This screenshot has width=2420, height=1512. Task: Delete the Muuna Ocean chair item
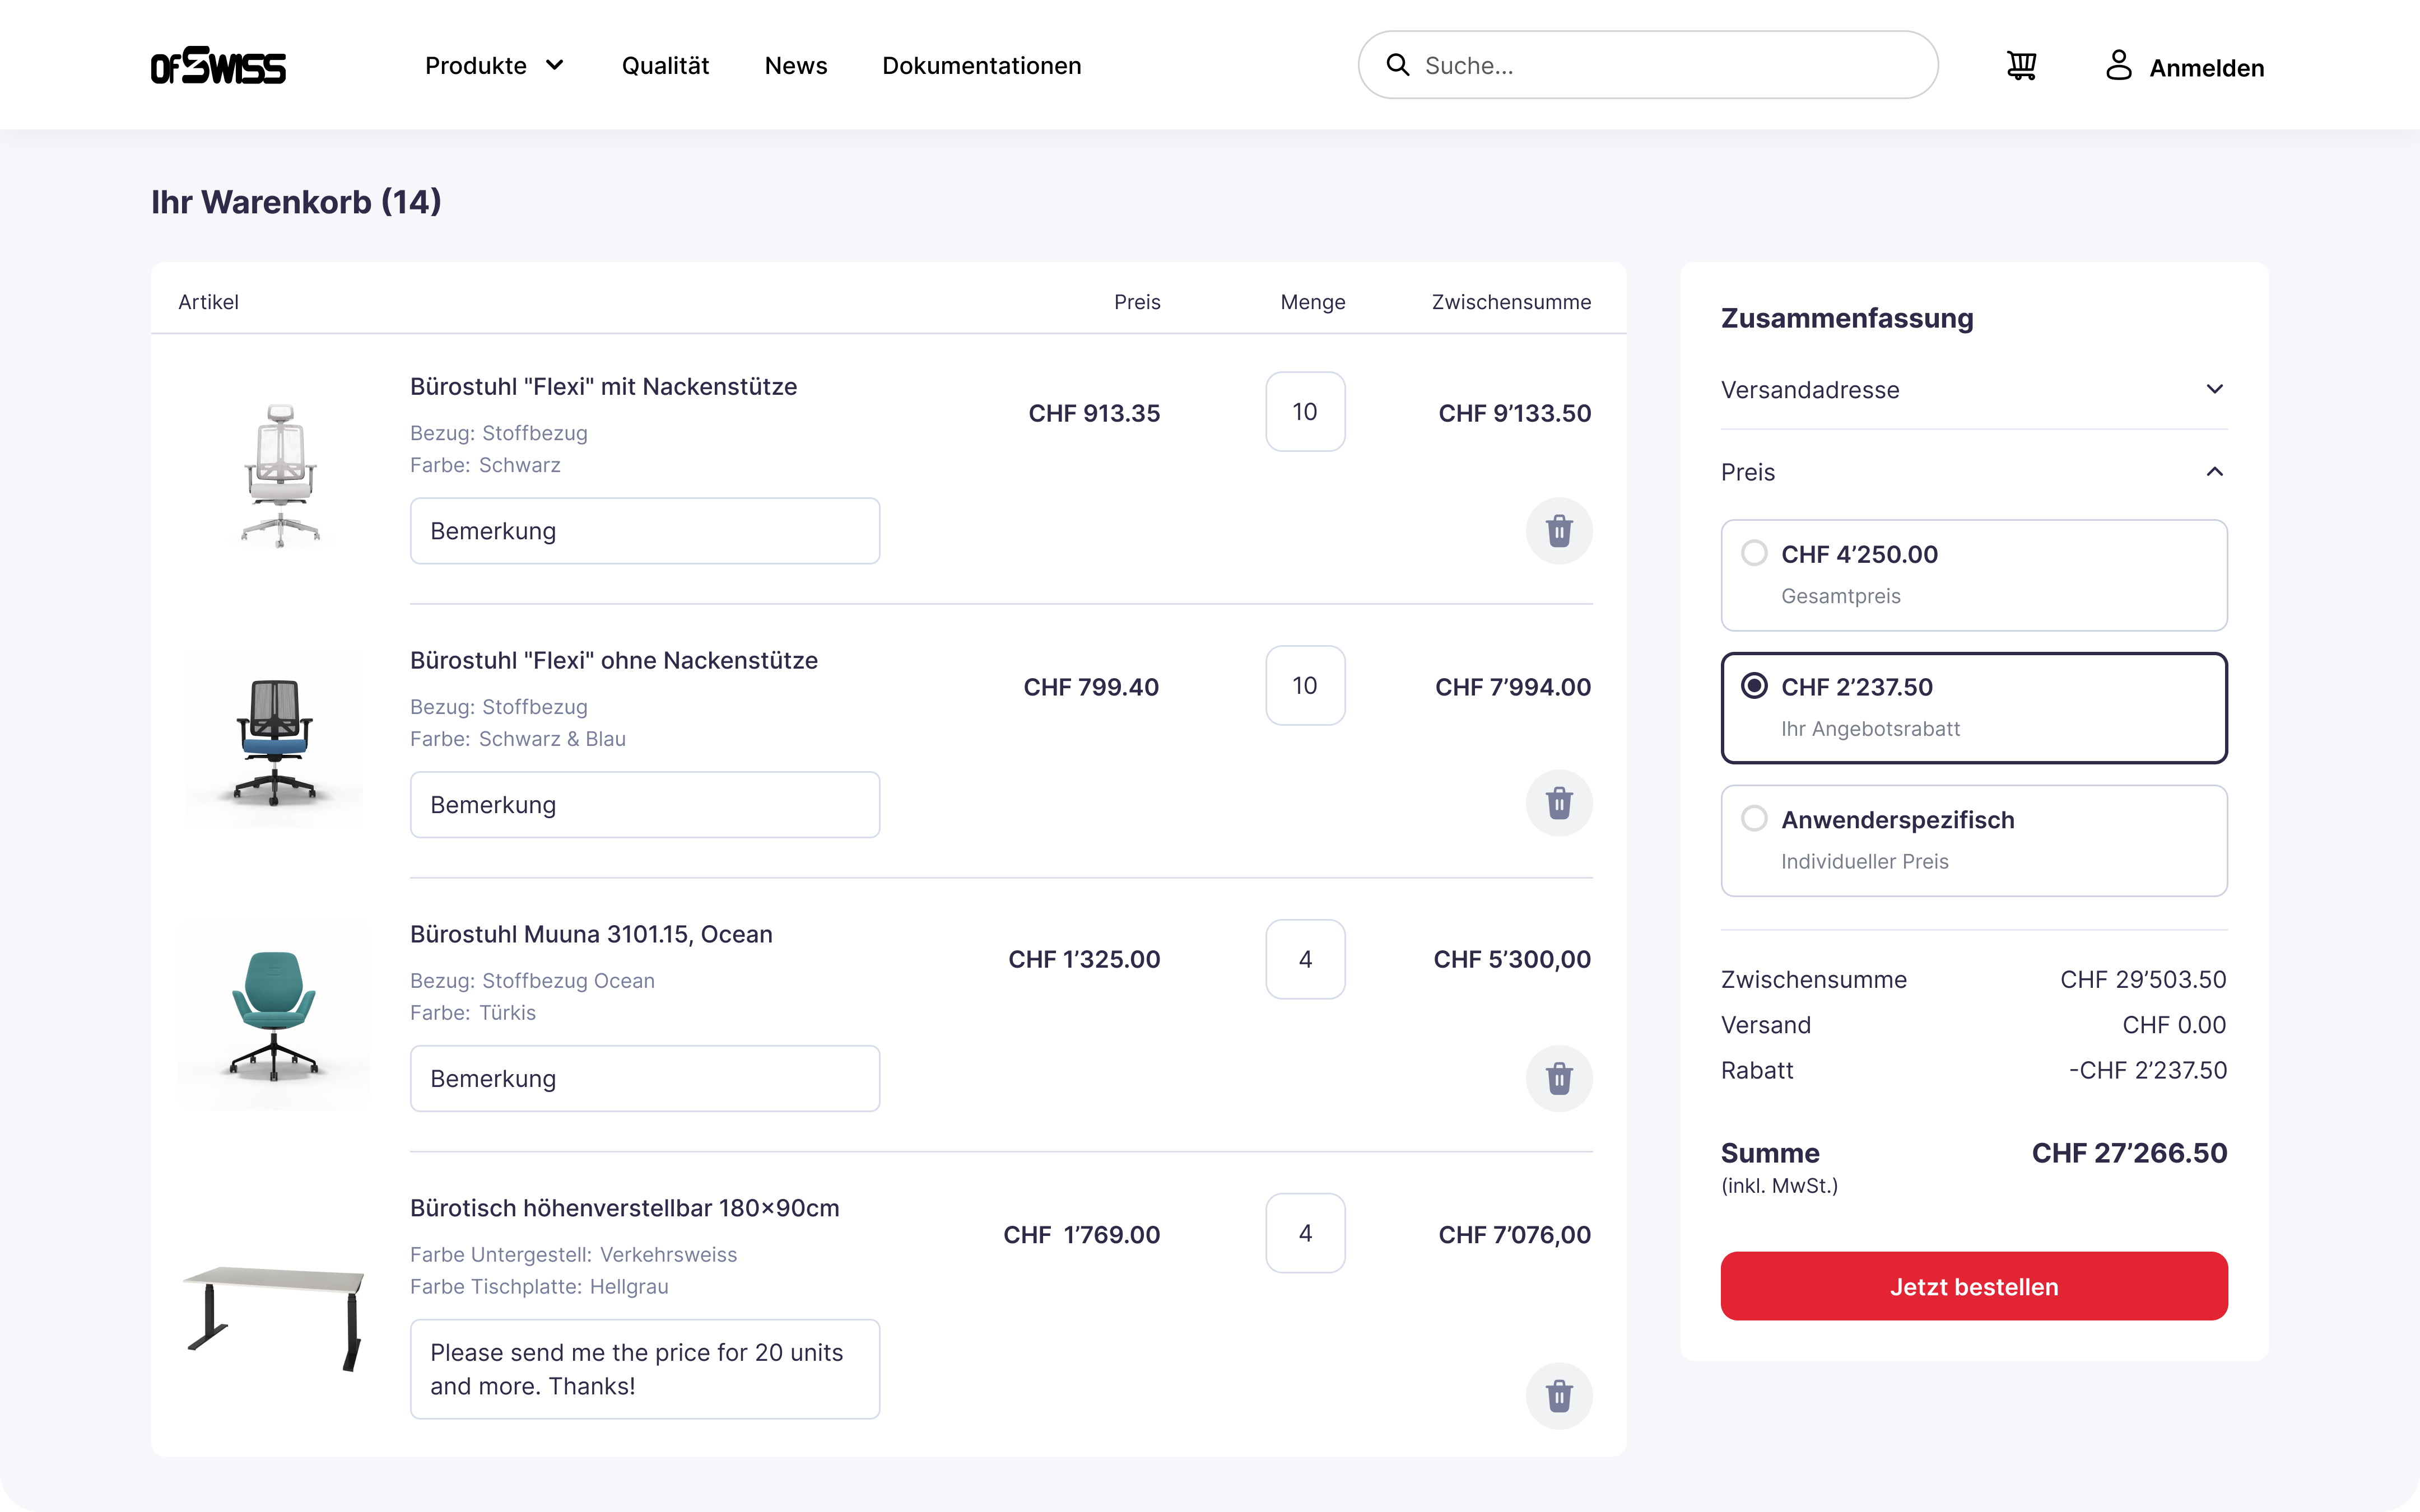tap(1559, 1079)
